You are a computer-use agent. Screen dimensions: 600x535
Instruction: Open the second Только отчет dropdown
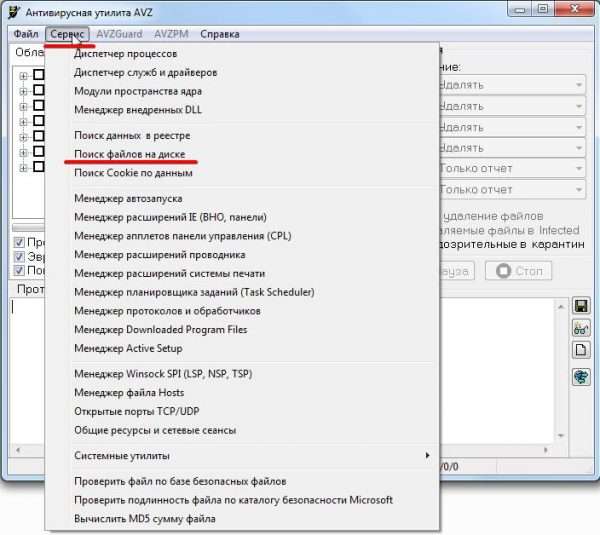coord(512,189)
